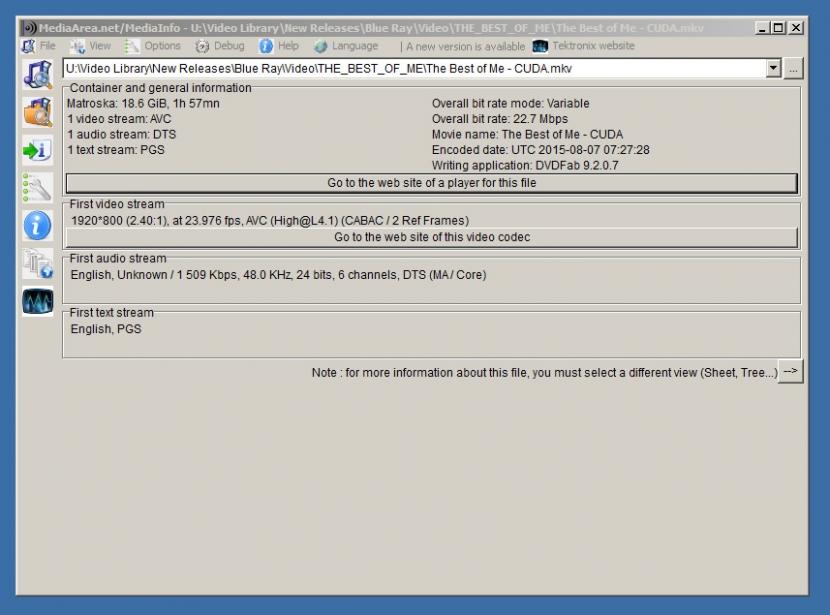This screenshot has height=615, width=830.
Task: Click 'Writing application: DVDFab 9.2.0.7' text
Action: pyautogui.click(x=525, y=166)
